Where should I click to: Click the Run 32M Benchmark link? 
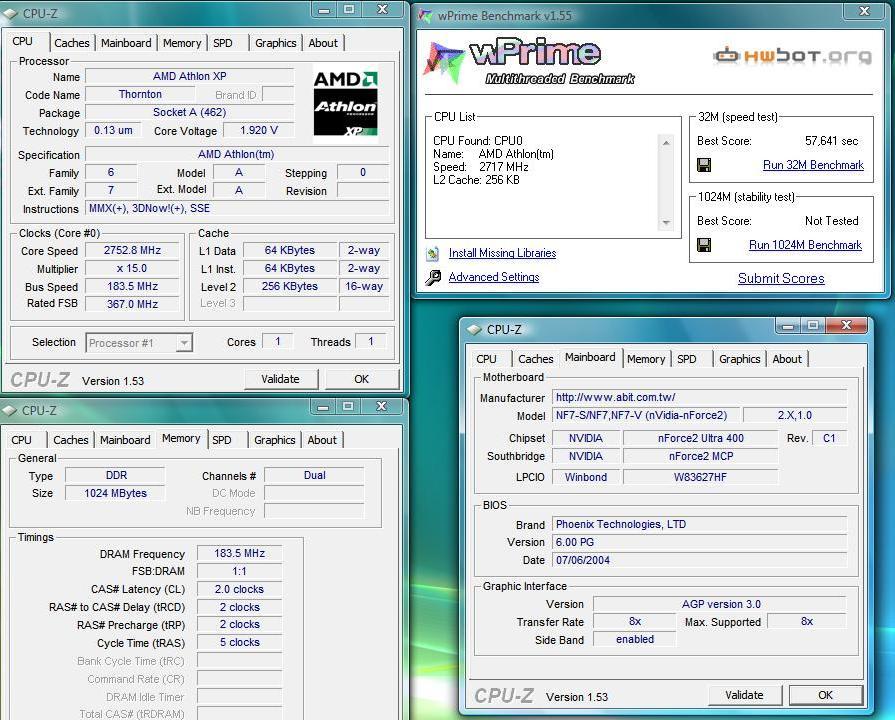point(813,165)
